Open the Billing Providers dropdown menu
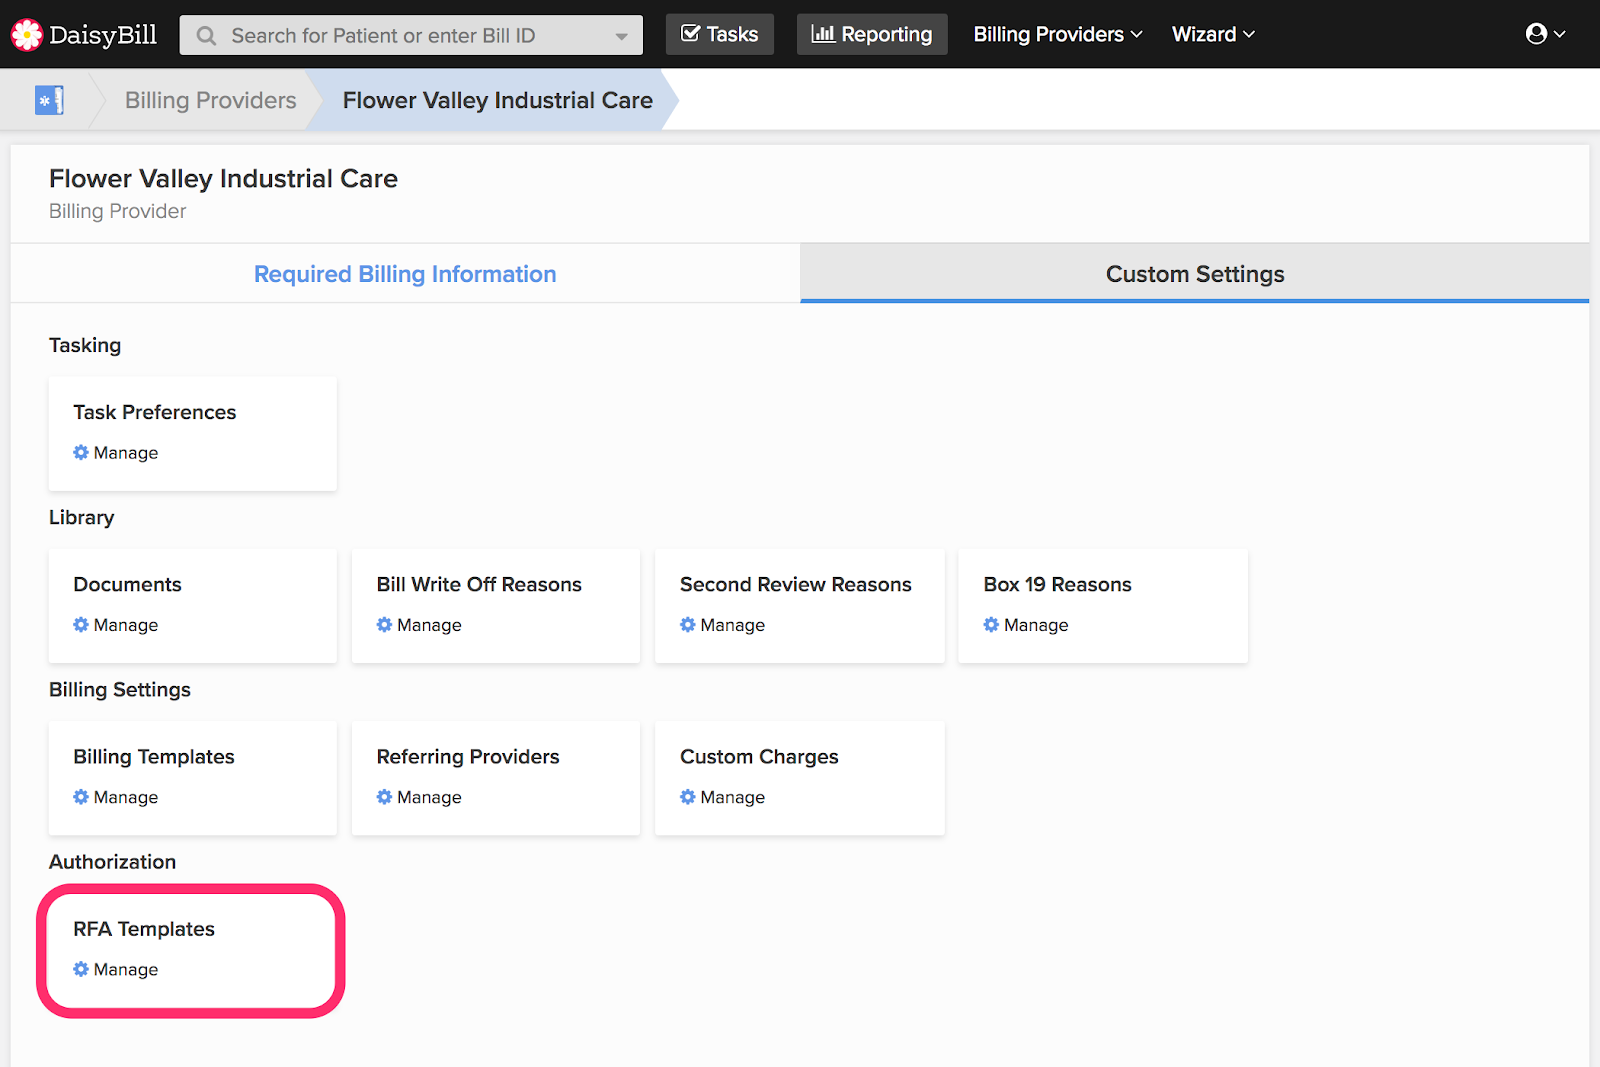The image size is (1600, 1067). point(1058,34)
